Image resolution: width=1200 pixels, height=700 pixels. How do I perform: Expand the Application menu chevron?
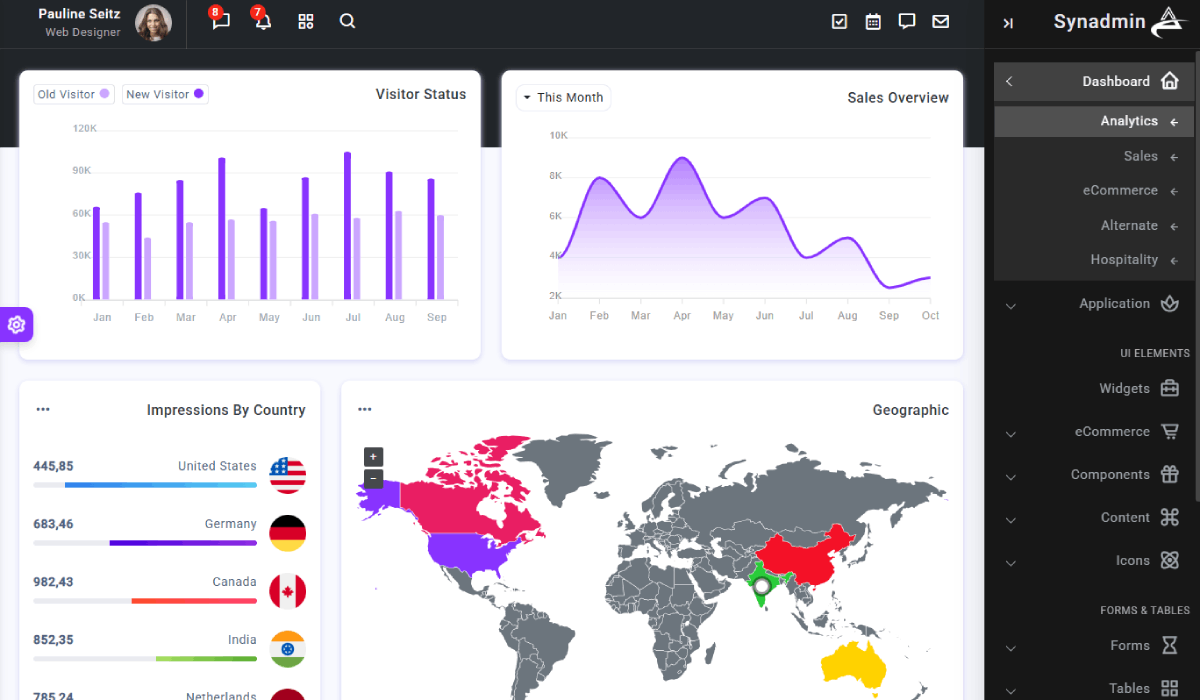click(x=1010, y=306)
